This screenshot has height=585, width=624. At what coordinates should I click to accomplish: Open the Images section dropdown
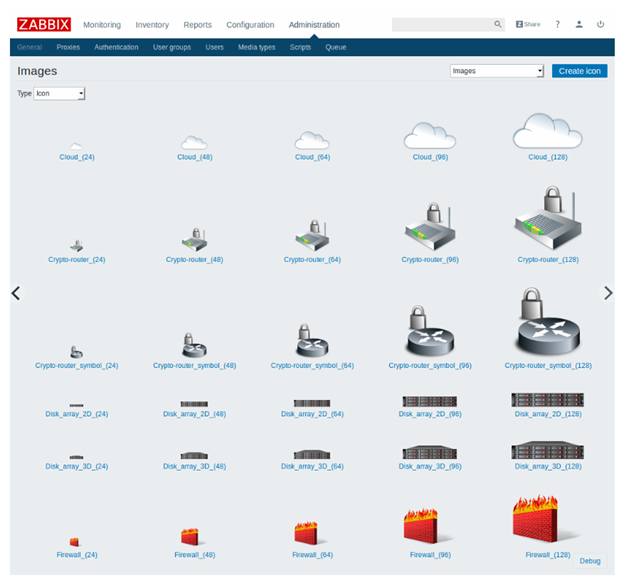(x=497, y=71)
